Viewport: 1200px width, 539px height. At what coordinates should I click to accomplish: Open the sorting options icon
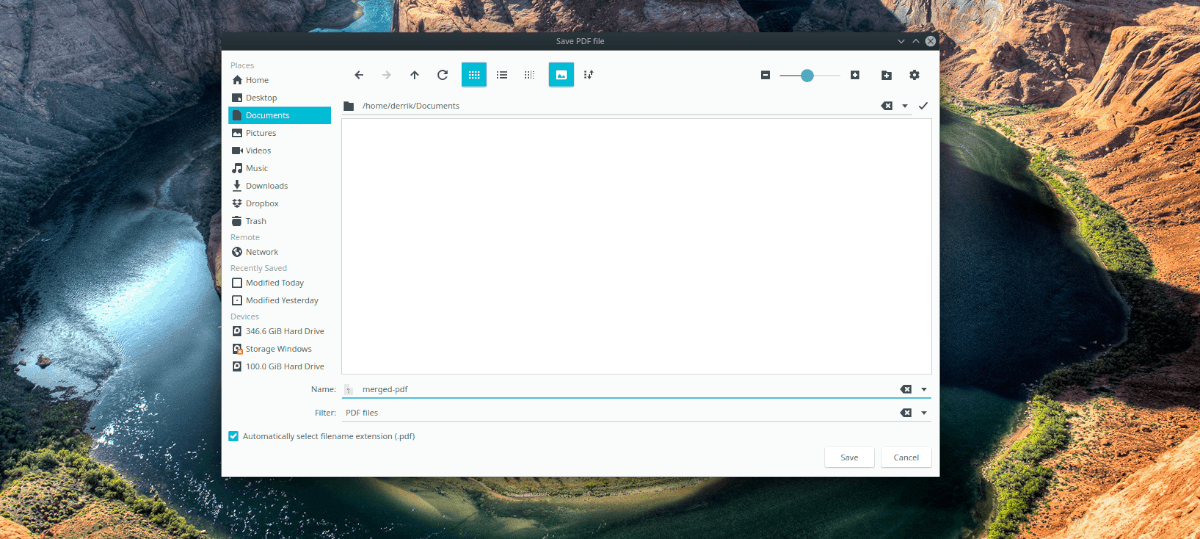(589, 75)
